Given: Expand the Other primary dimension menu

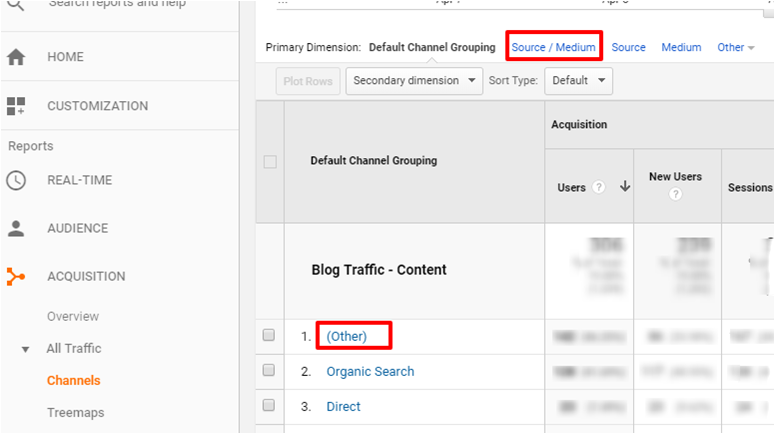Looking at the screenshot, I should [x=736, y=47].
